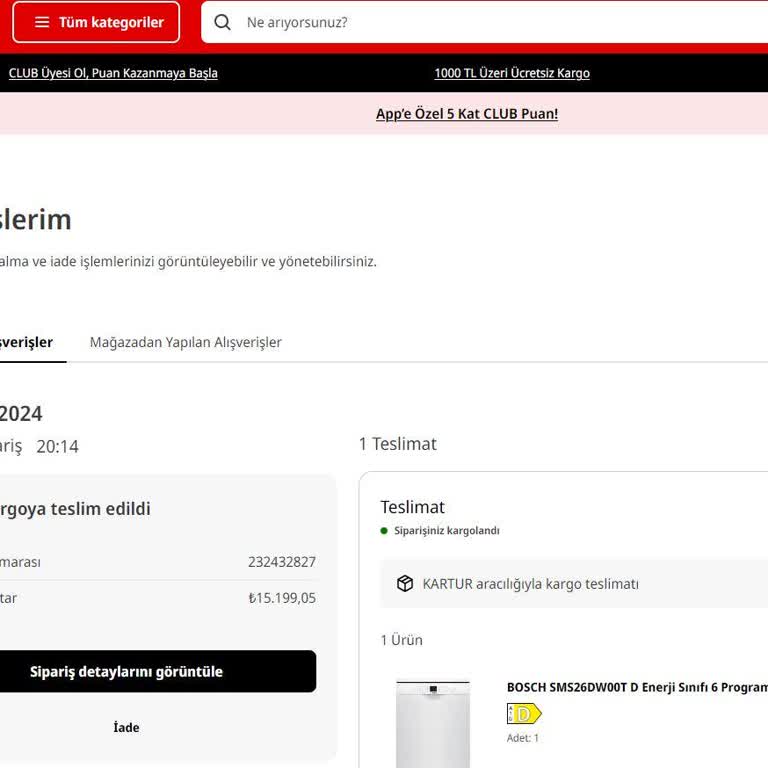The height and width of the screenshot is (768, 768).
Task: Click the Adet: 1 quantity text
Action: (x=523, y=738)
